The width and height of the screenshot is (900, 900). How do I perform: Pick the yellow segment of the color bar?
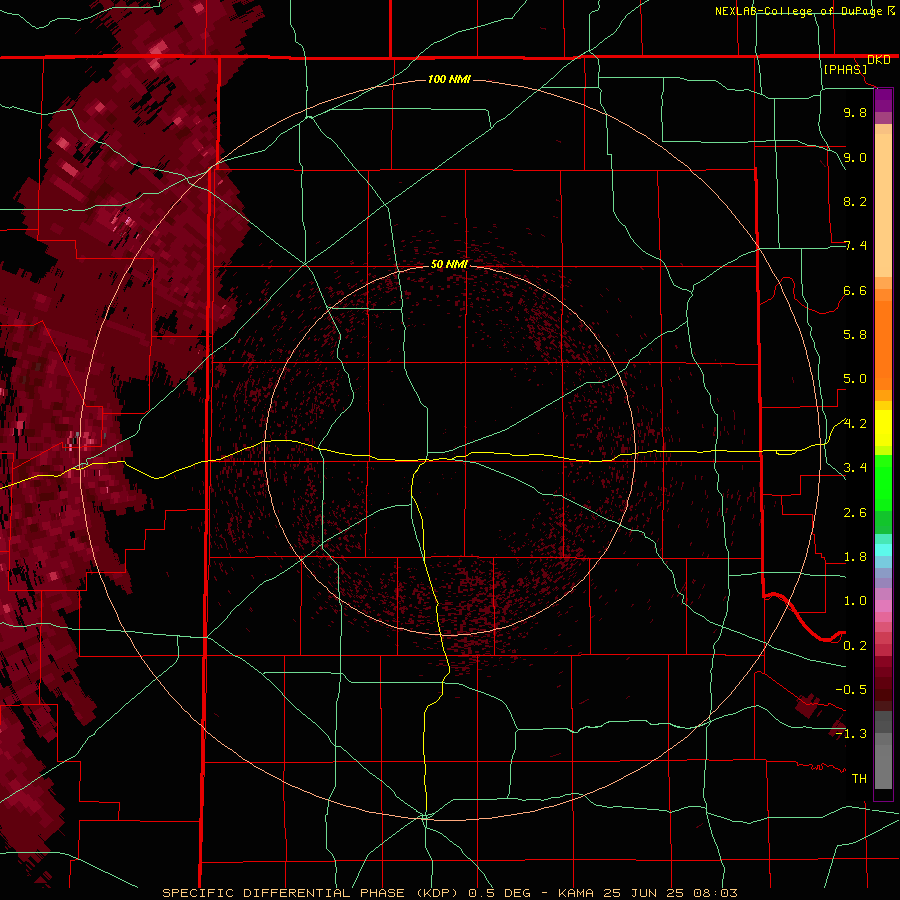pos(883,428)
